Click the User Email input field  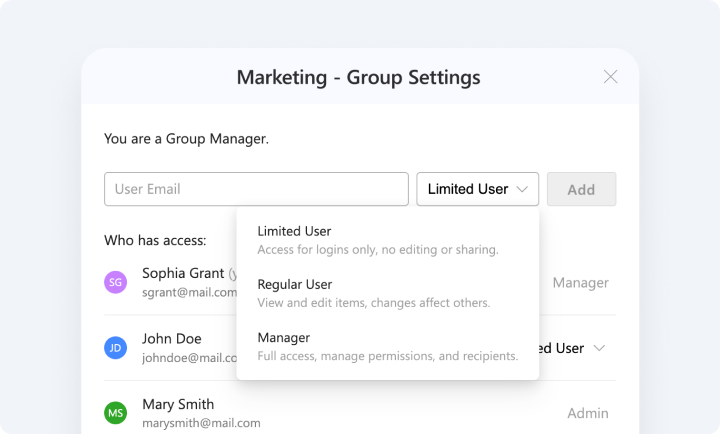pos(256,189)
